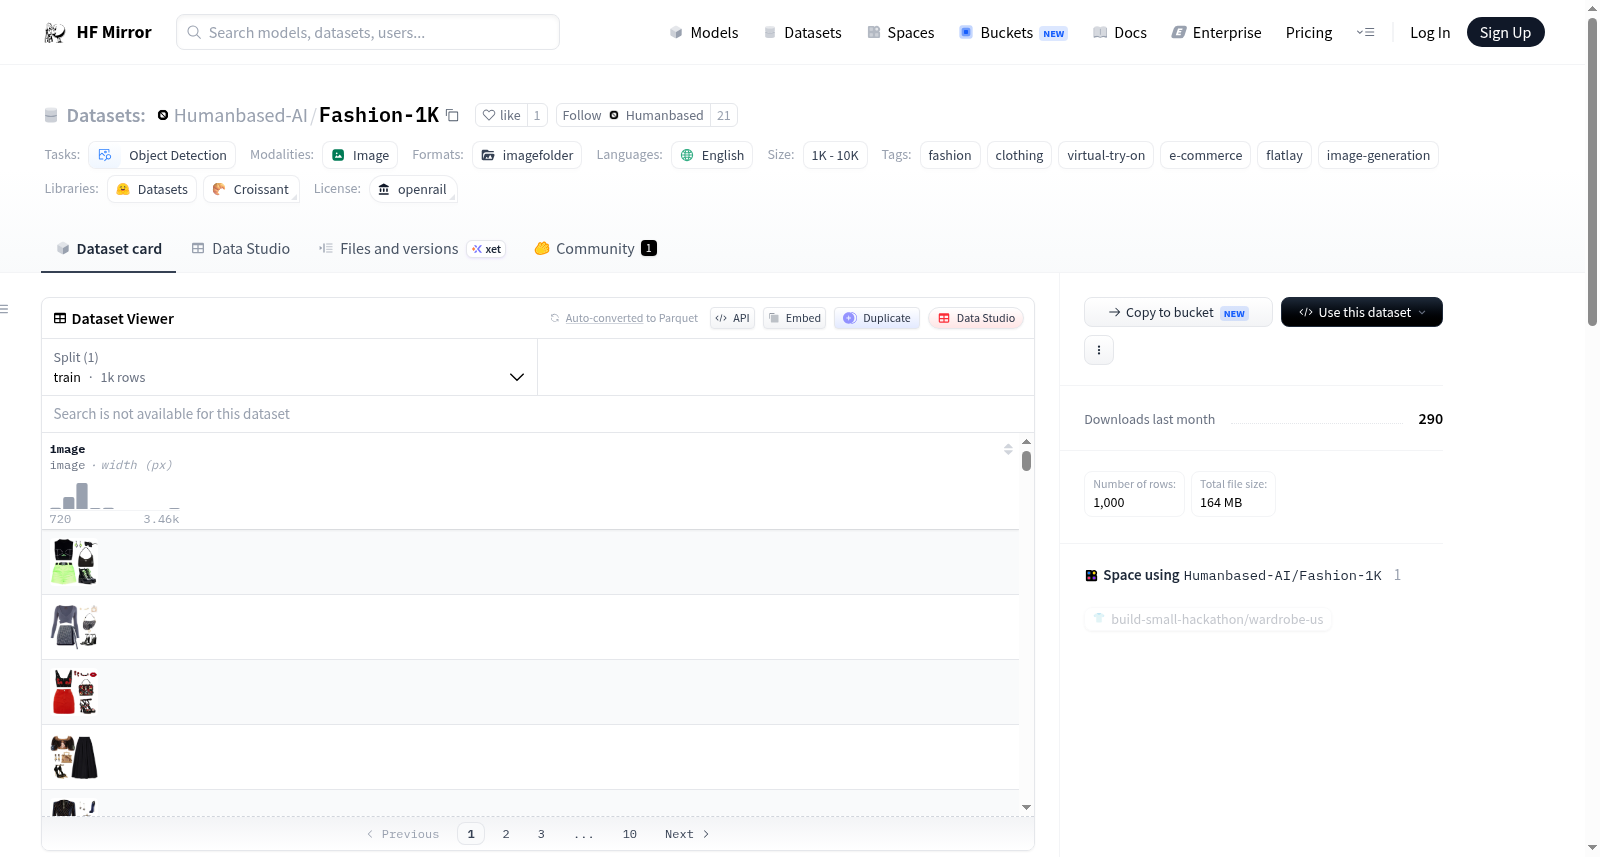Open the Spaces nav item
1600x857 pixels.
(900, 33)
